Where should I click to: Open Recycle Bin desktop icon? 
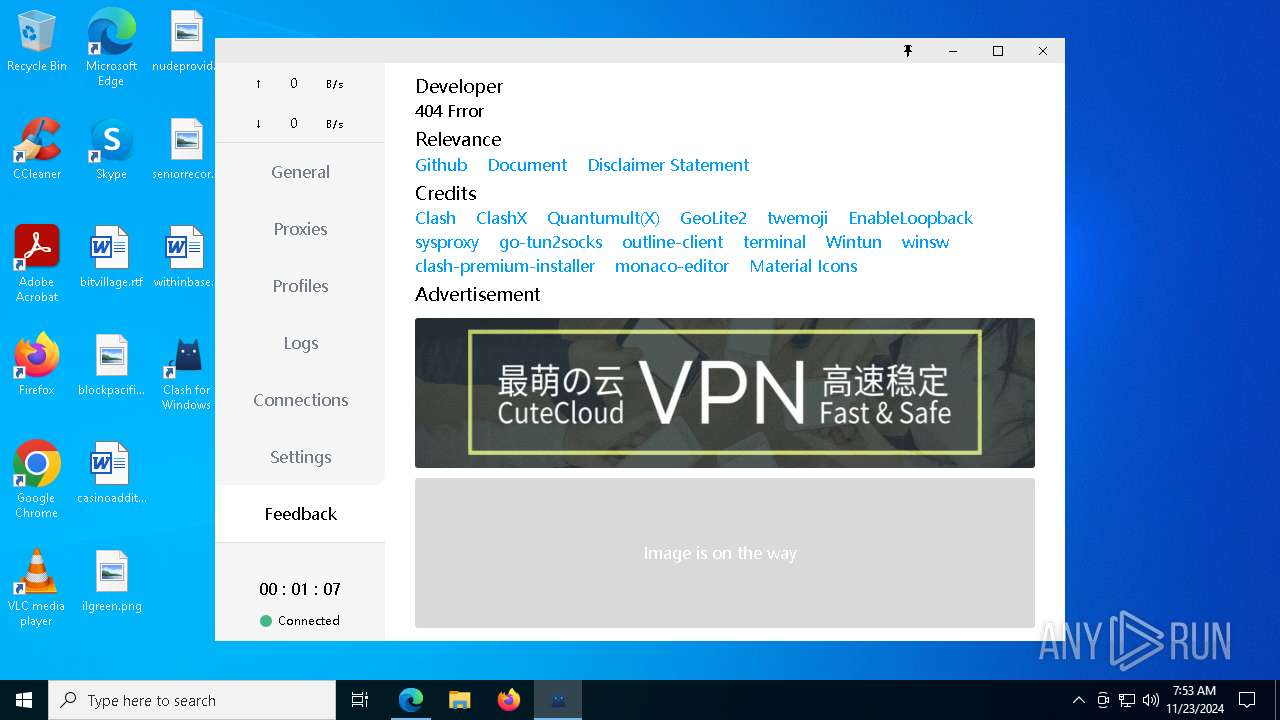[37, 42]
